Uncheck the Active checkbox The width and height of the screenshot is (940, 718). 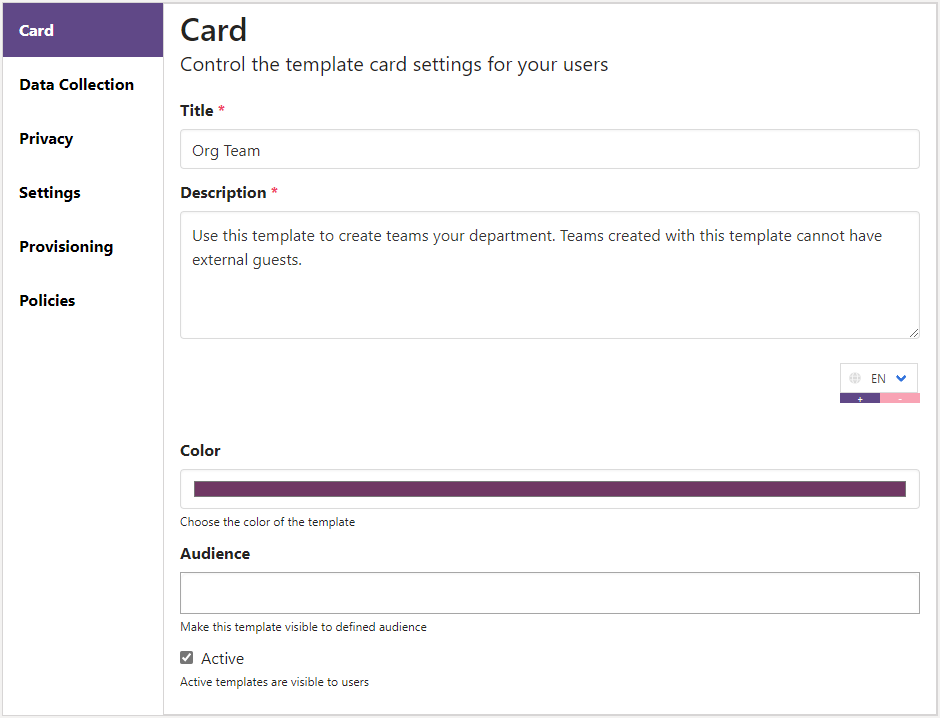pyautogui.click(x=186, y=657)
